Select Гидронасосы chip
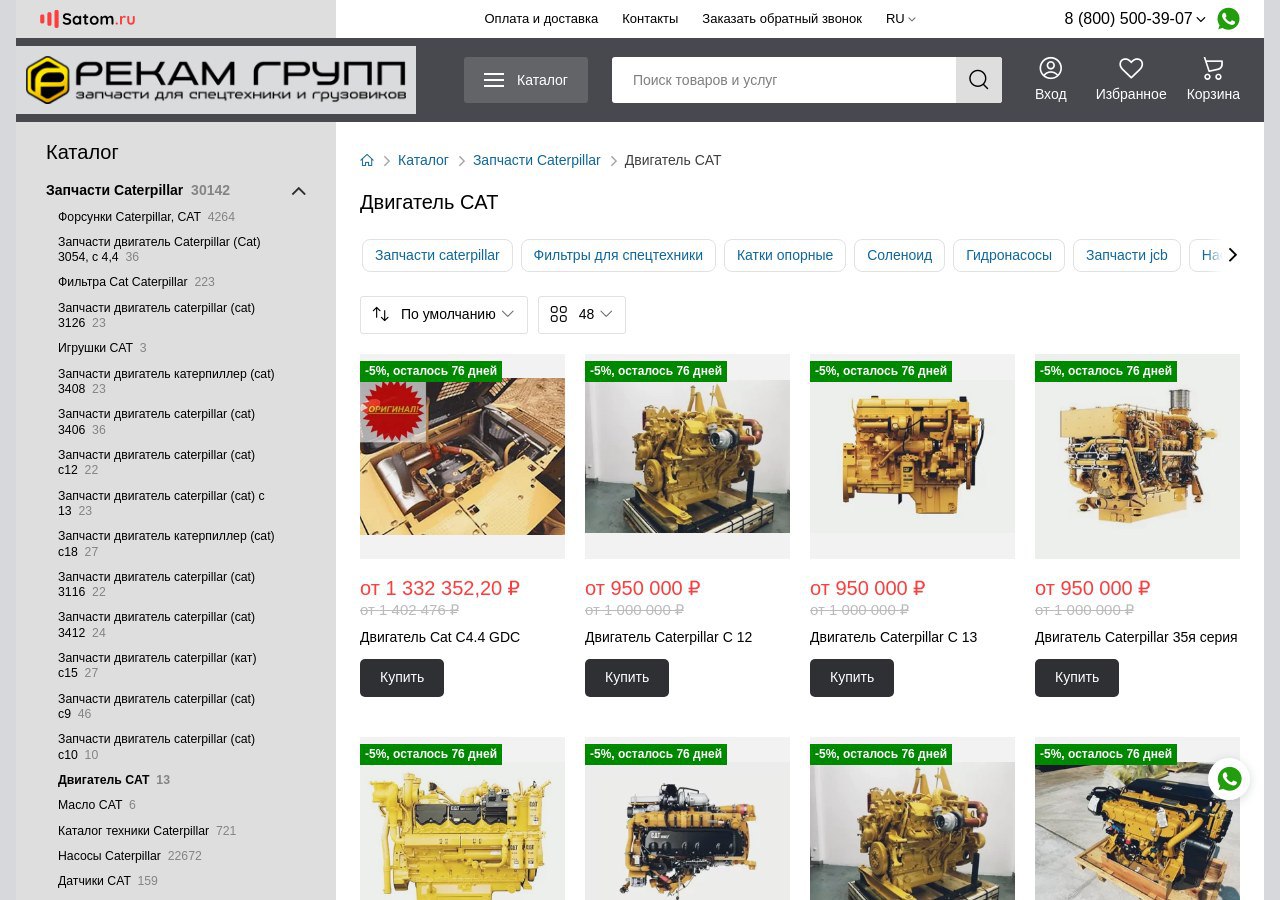The image size is (1280, 900). coord(1009,255)
